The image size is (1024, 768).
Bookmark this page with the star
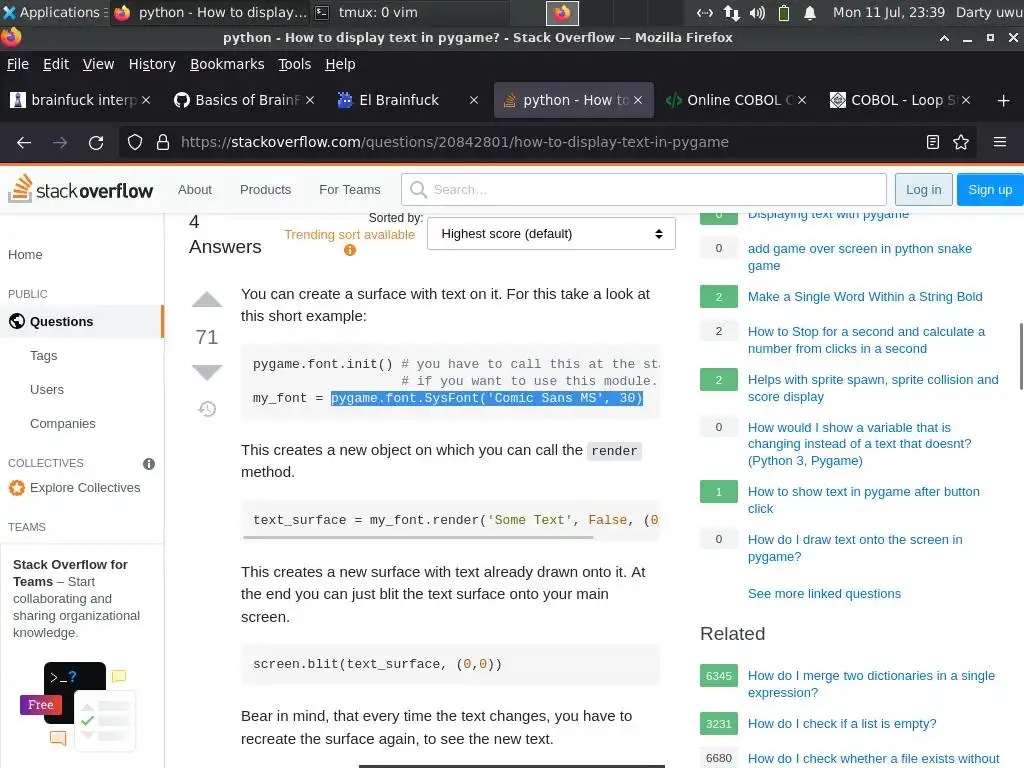coord(961,142)
